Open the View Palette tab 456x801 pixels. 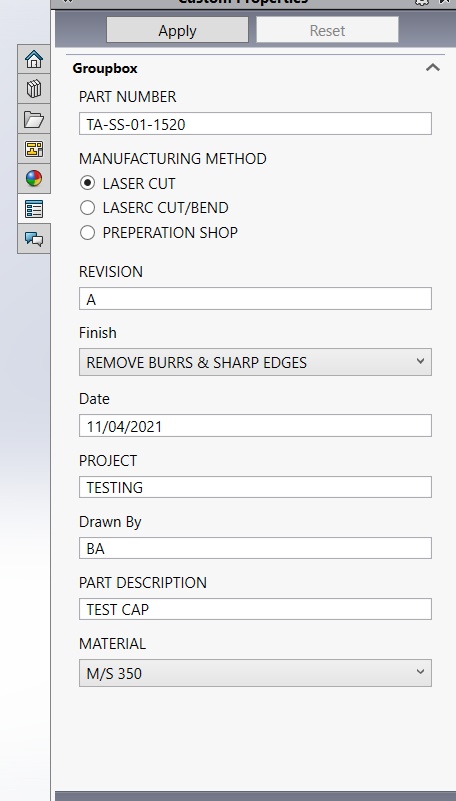tap(34, 149)
